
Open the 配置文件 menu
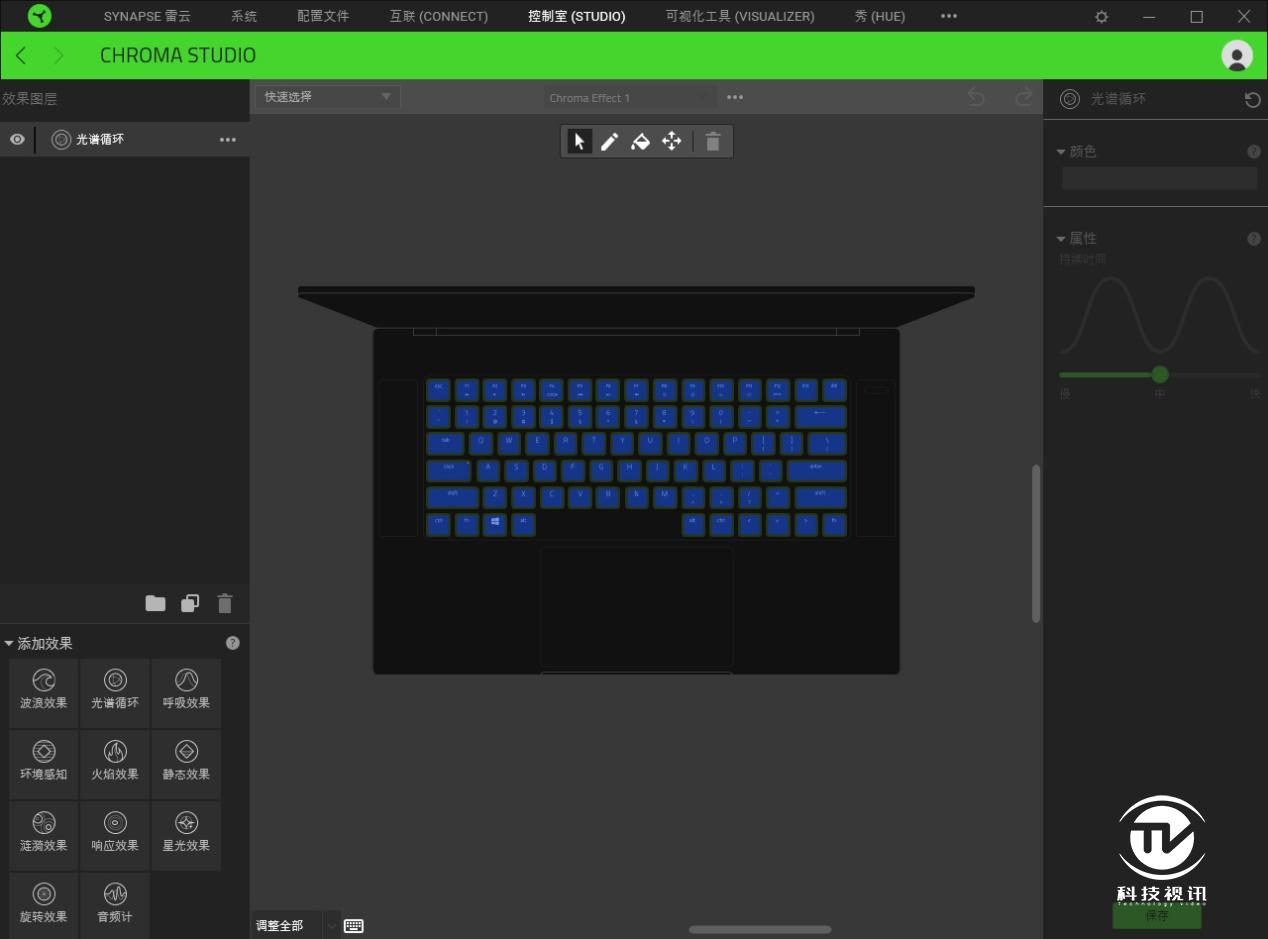(x=322, y=16)
